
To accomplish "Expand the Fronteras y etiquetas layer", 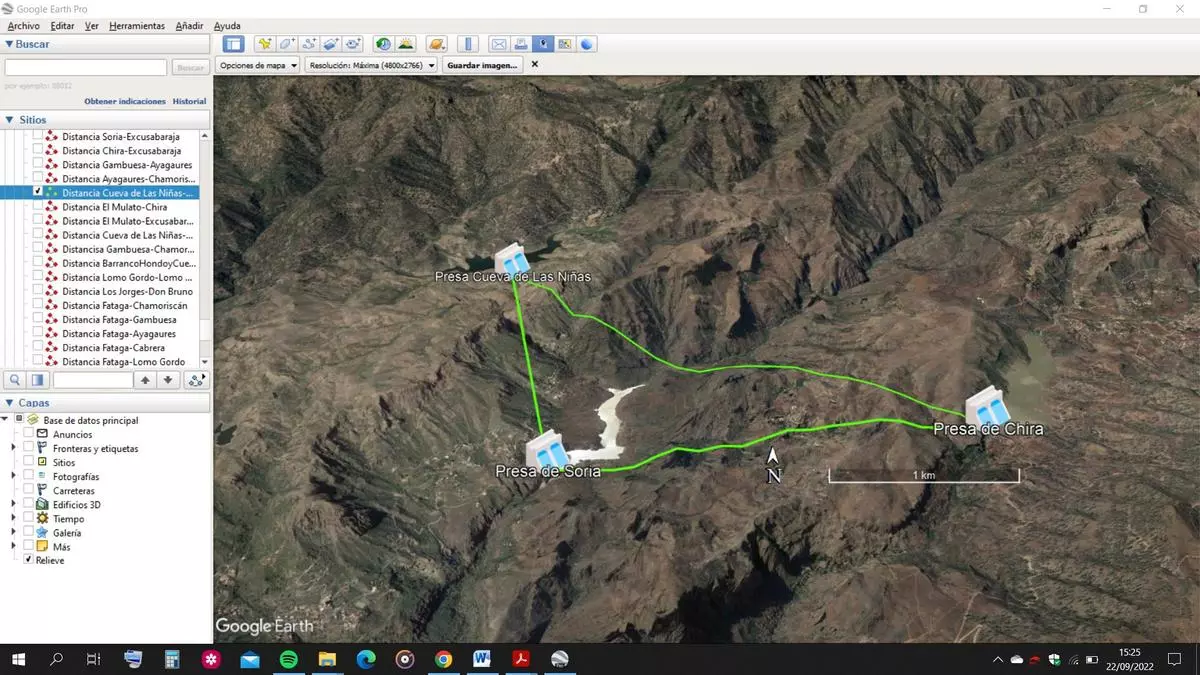I will point(14,449).
